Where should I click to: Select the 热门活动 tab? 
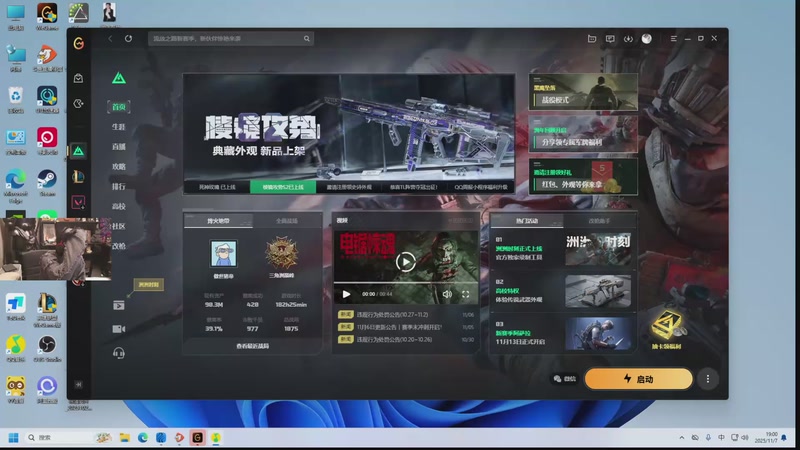tap(527, 221)
